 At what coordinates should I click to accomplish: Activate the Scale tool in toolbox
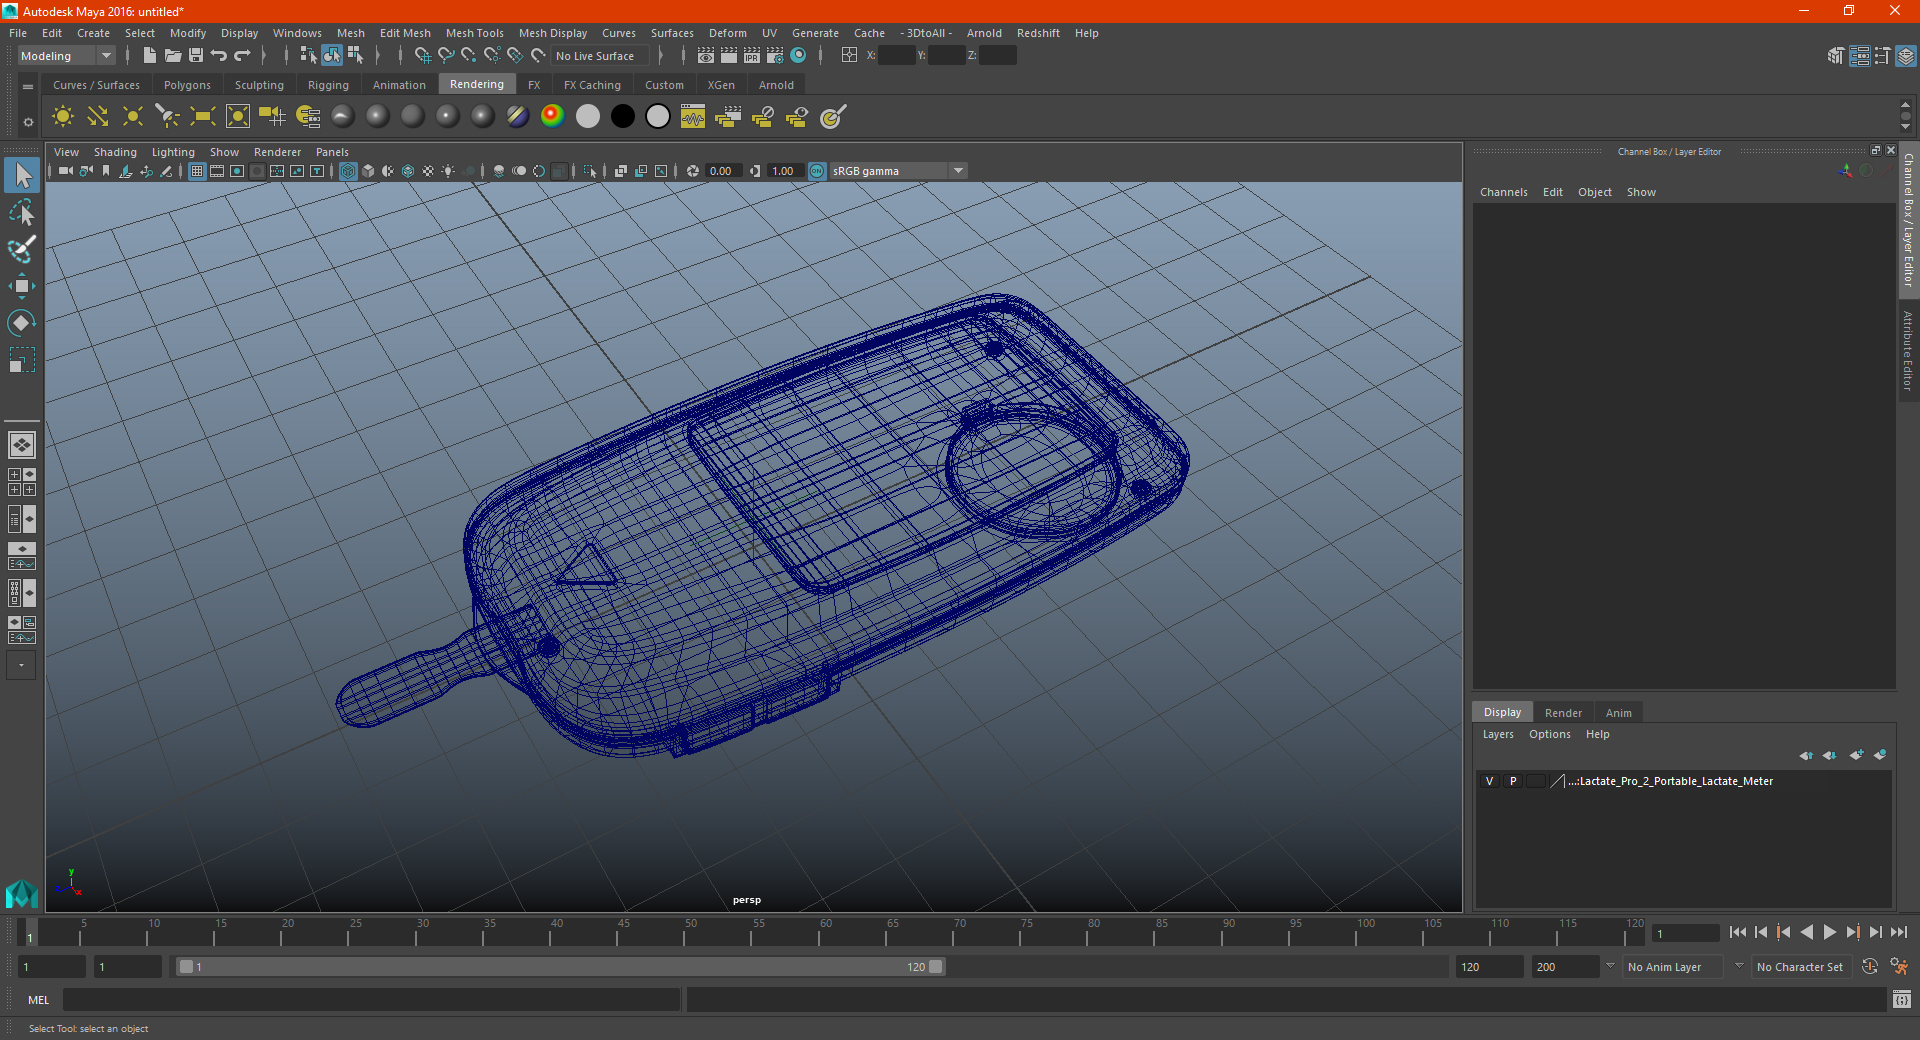tap(22, 359)
